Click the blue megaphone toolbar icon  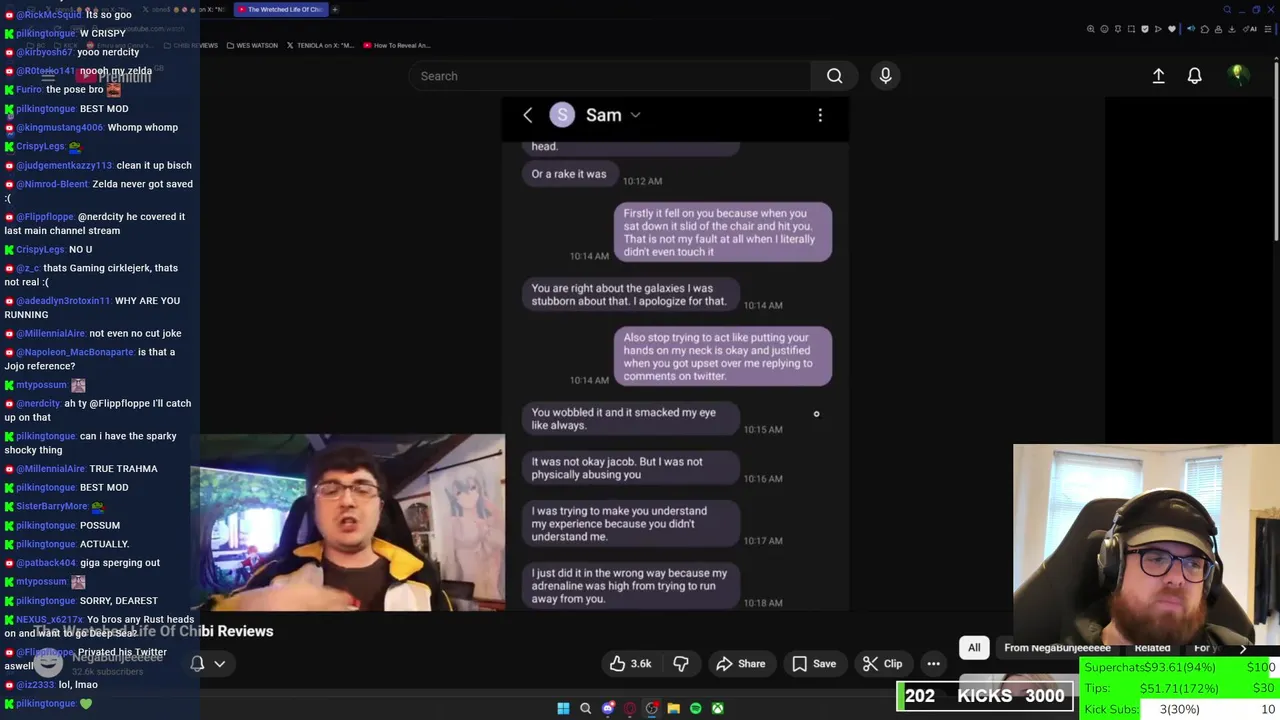click(1191, 29)
